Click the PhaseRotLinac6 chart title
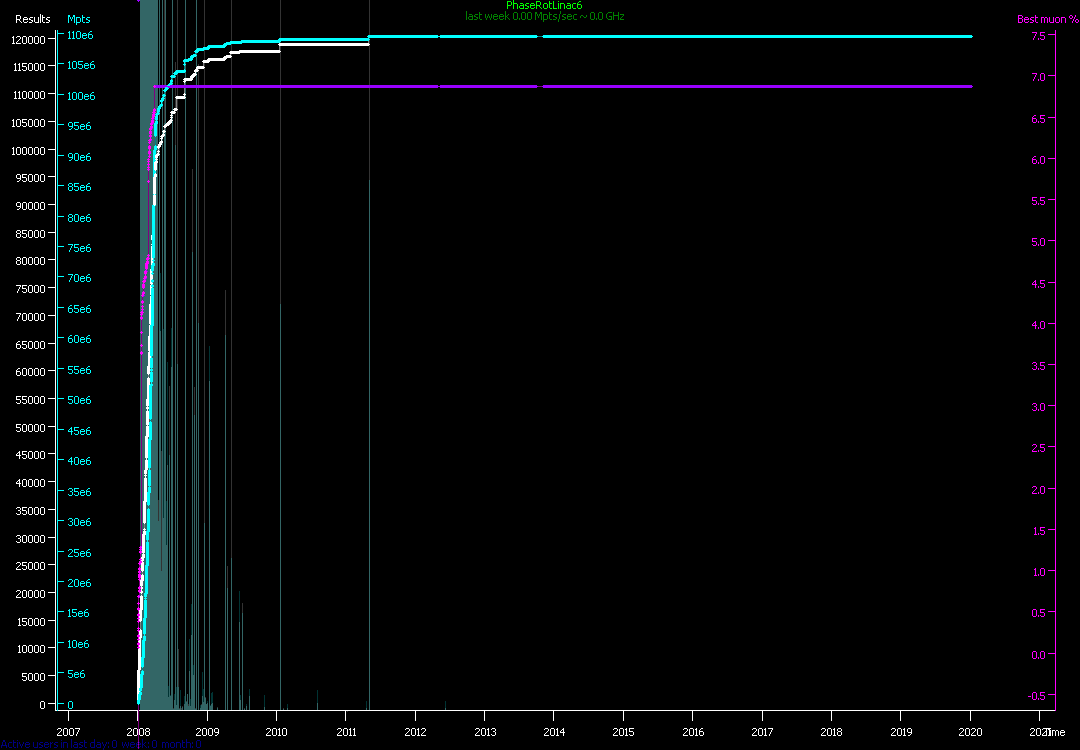1080x750 pixels. click(x=544, y=6)
